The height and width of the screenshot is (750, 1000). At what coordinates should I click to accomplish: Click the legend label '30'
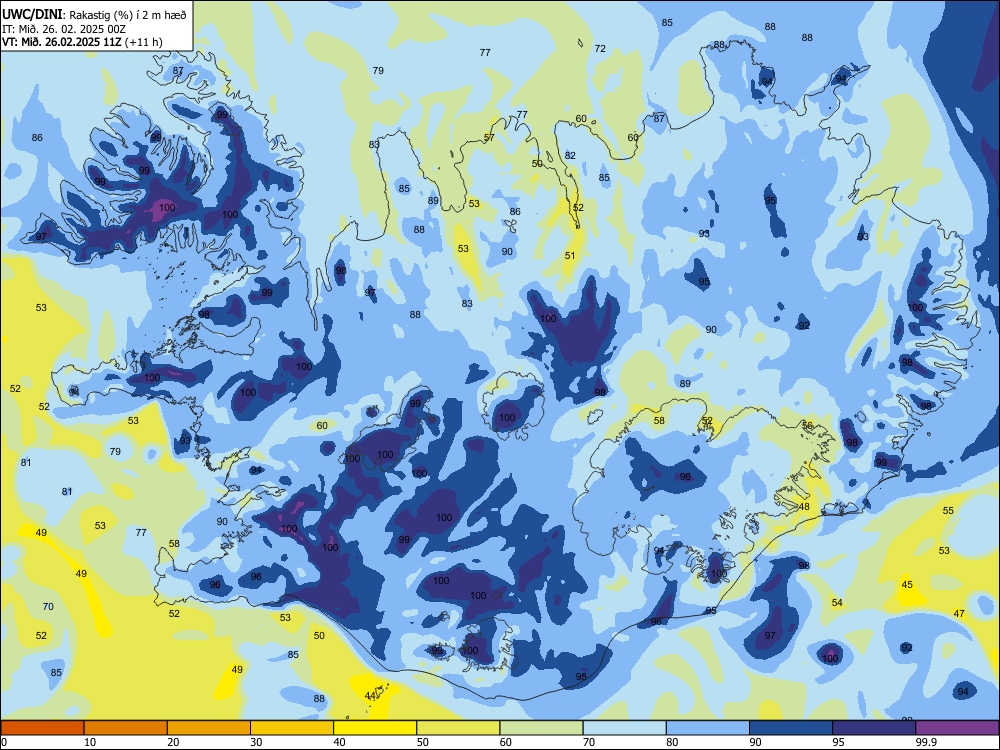coord(256,742)
